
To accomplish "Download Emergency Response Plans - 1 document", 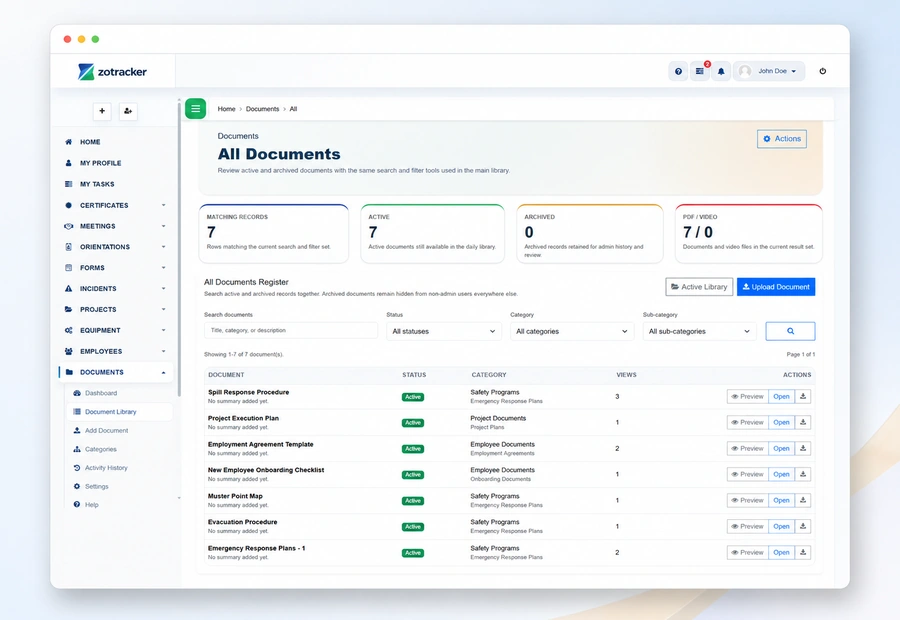I will tap(803, 552).
